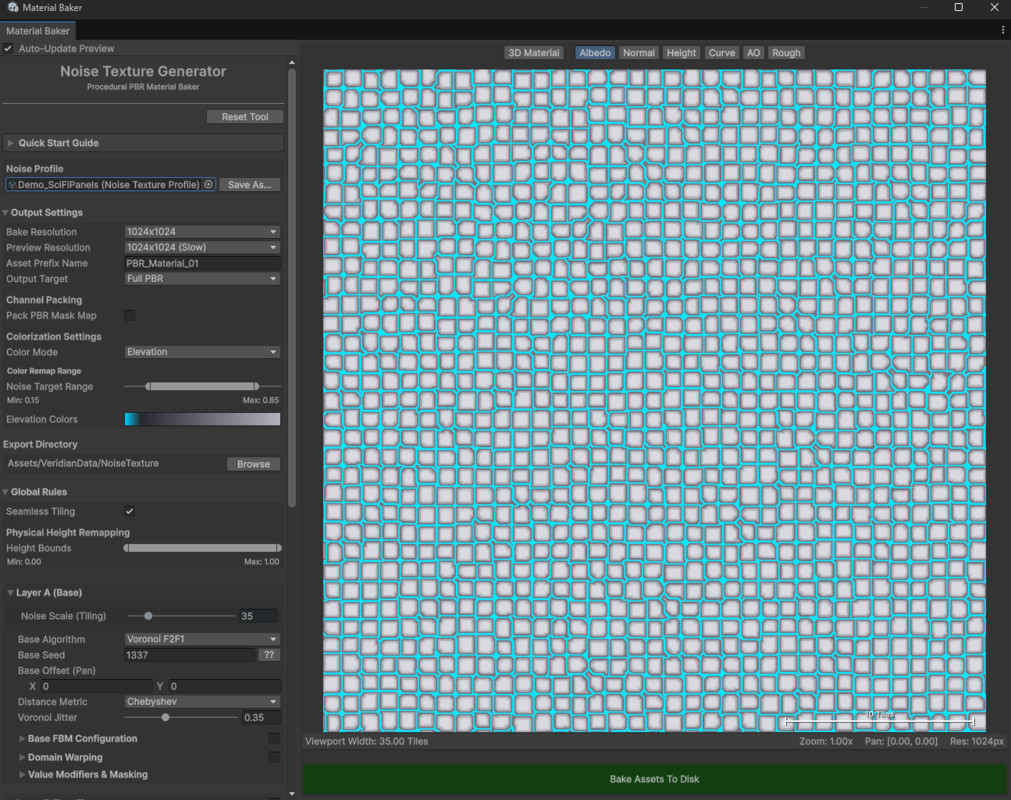The width and height of the screenshot is (1011, 800).
Task: Open the Base Algorithm dropdown
Action: click(202, 639)
